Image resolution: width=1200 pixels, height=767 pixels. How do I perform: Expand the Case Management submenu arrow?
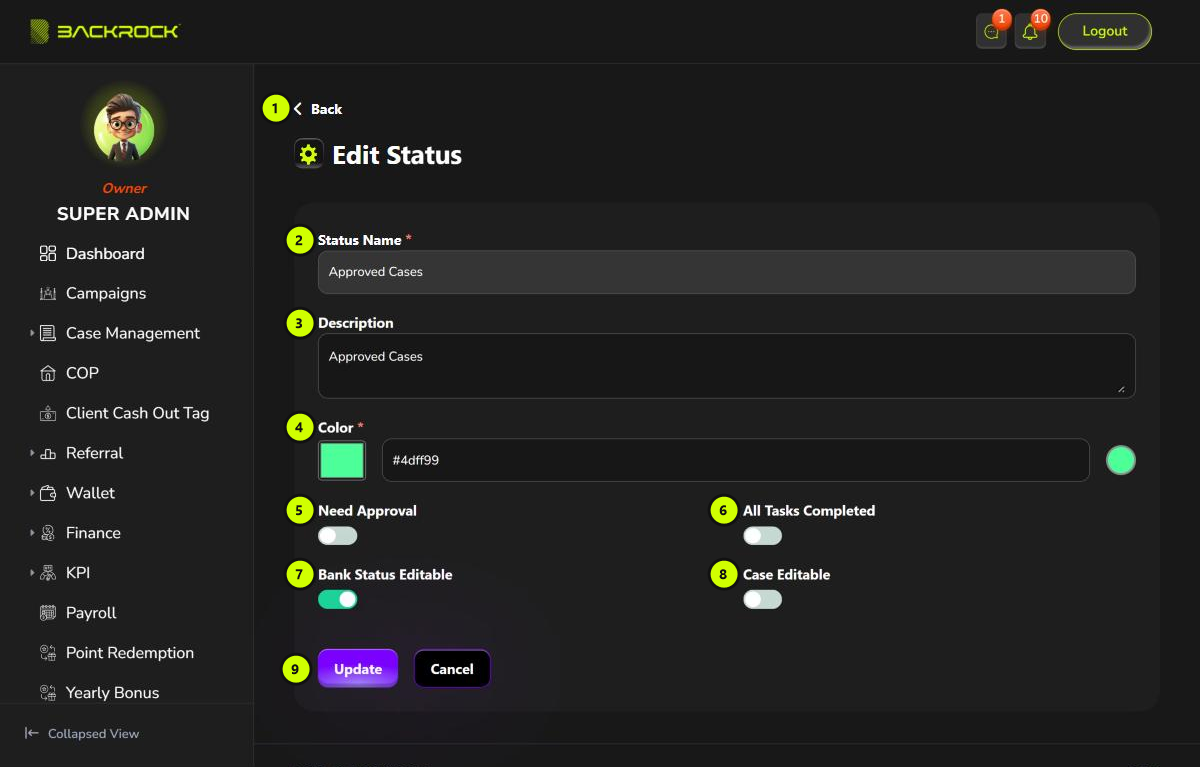point(32,333)
